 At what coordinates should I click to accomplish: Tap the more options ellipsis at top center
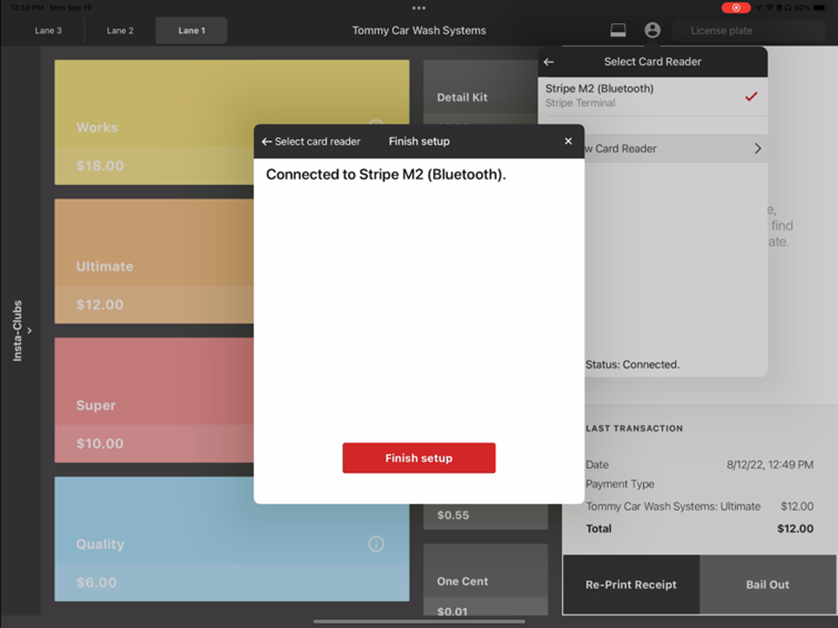418,8
